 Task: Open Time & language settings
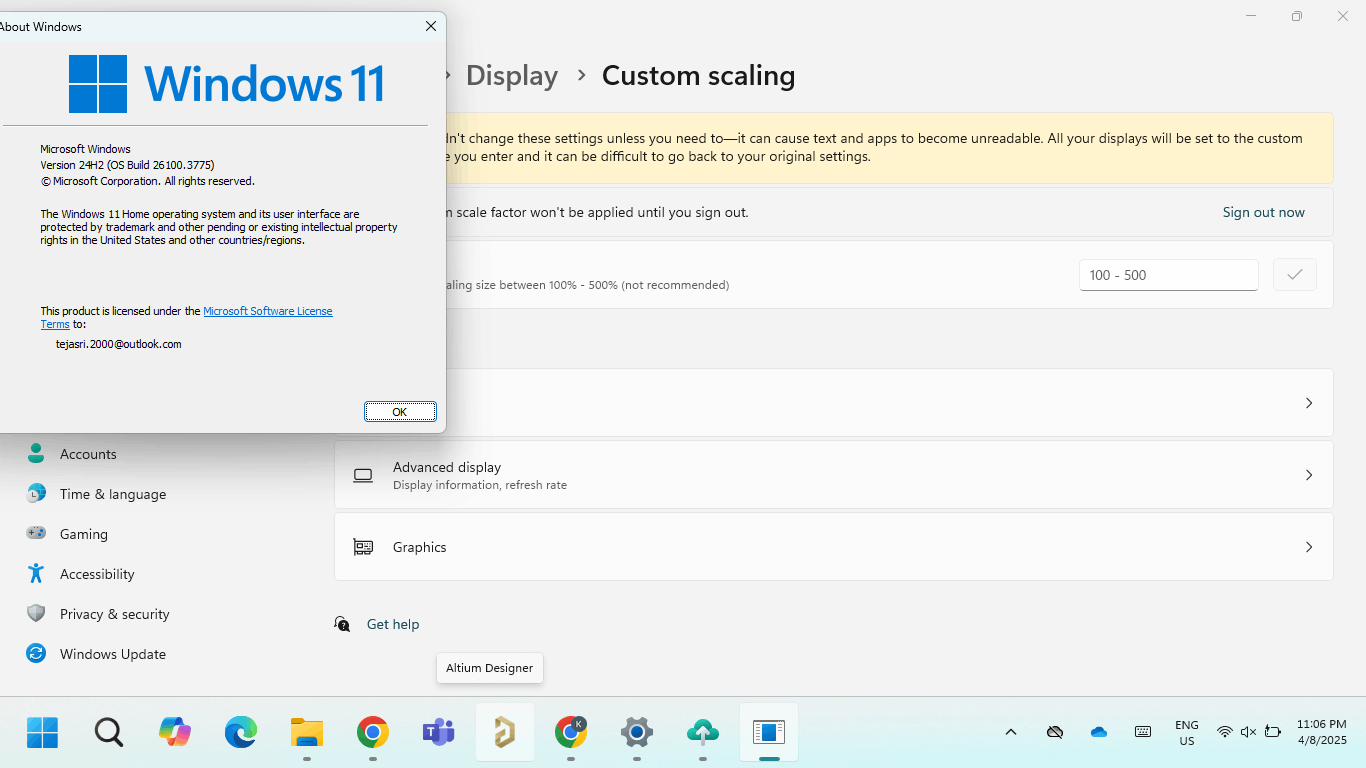tap(113, 494)
